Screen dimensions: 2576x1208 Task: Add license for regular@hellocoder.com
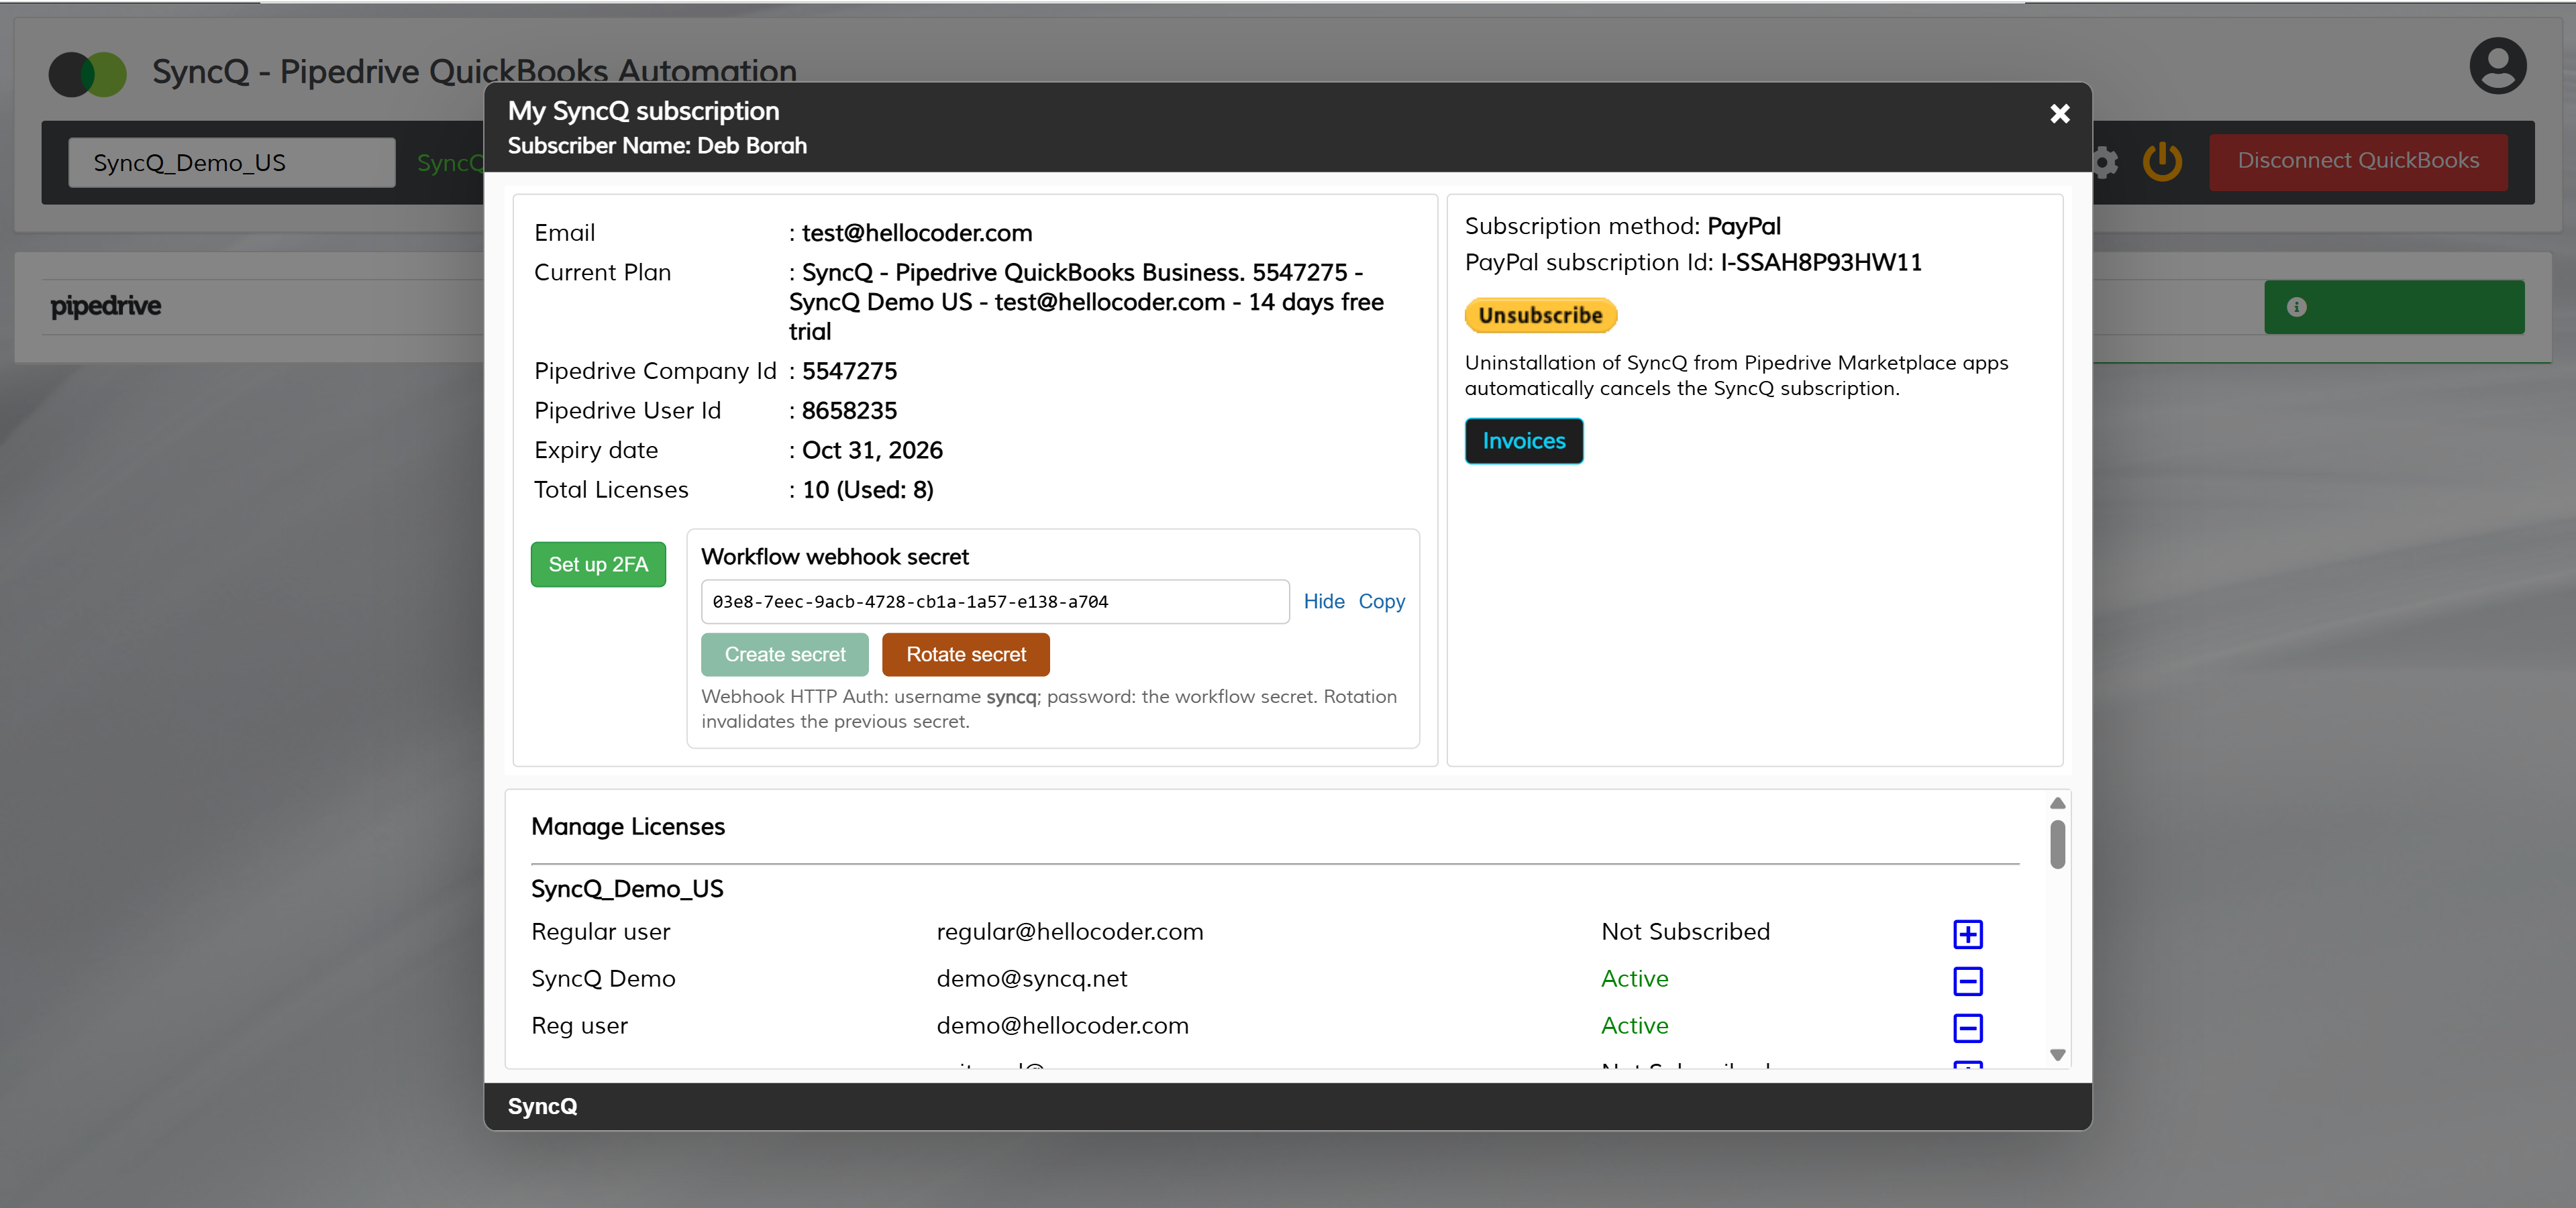pos(1967,934)
